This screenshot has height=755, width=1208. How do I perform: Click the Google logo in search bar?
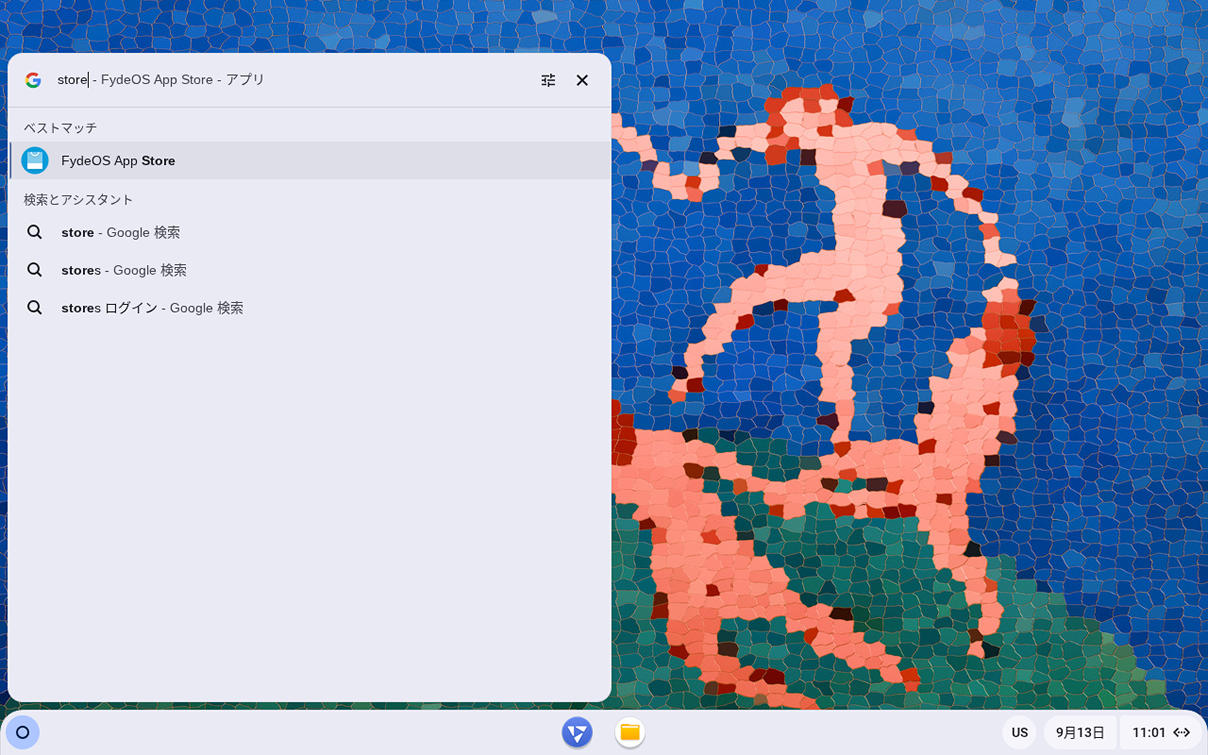(33, 80)
